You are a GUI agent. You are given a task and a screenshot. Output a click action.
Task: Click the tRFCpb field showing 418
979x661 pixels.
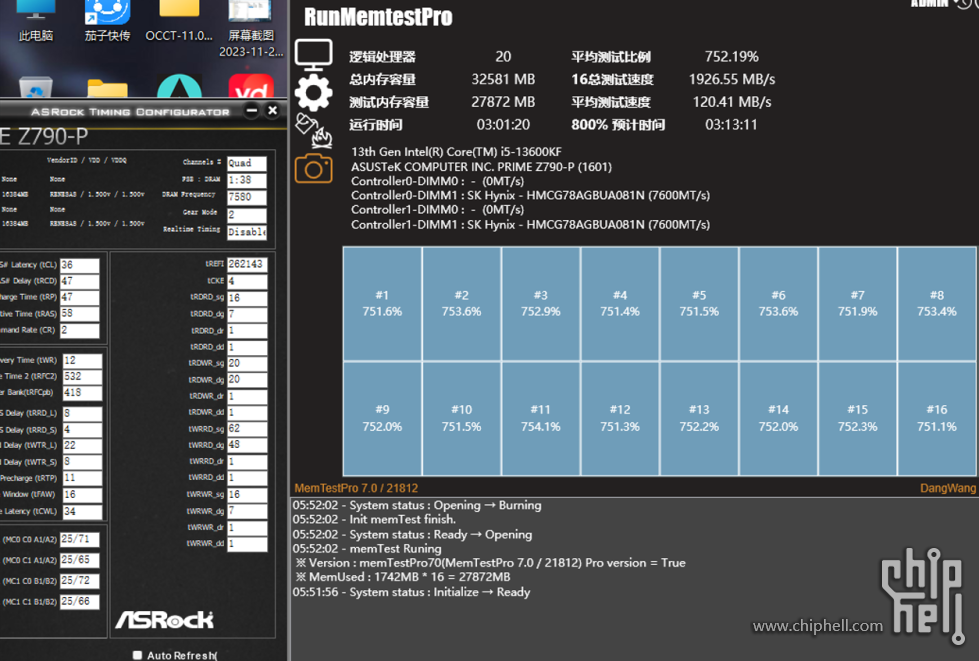click(x=82, y=393)
